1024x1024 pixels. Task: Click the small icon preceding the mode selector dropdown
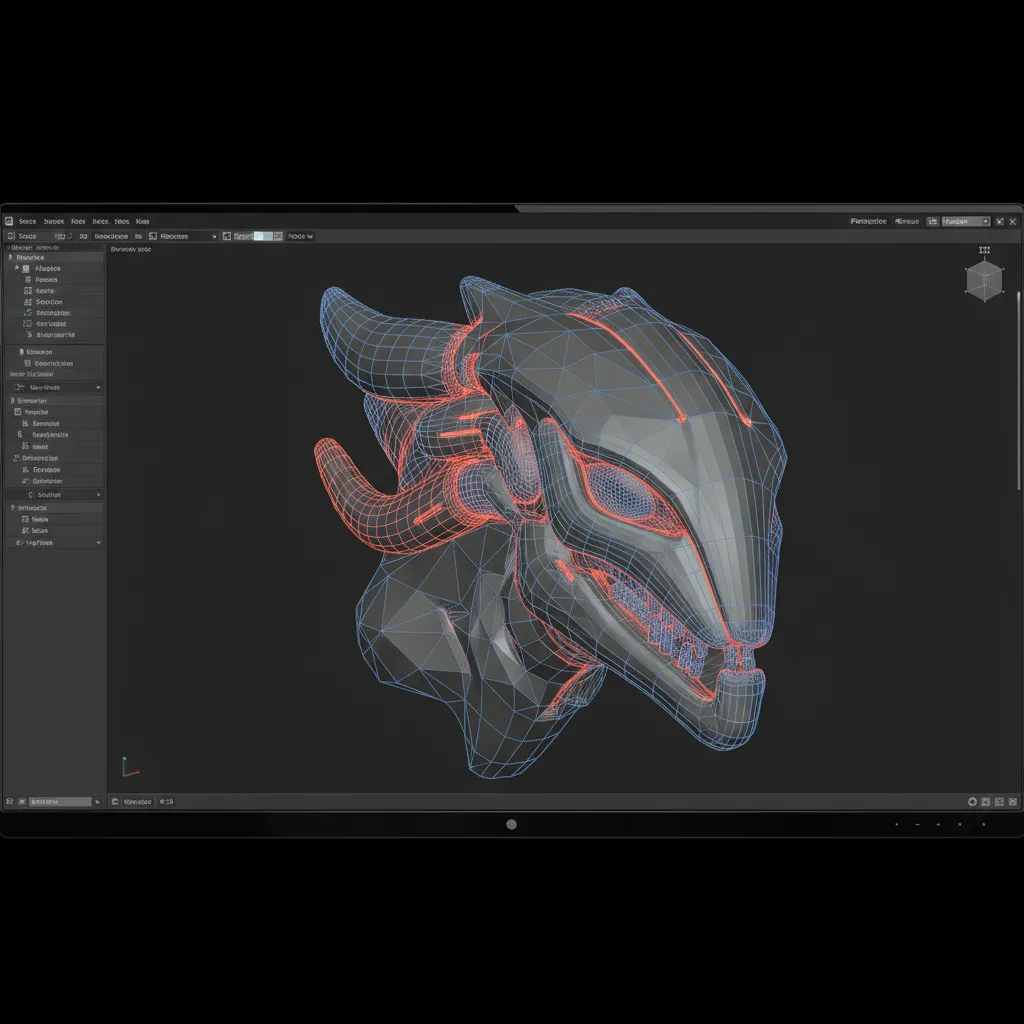tap(150, 235)
